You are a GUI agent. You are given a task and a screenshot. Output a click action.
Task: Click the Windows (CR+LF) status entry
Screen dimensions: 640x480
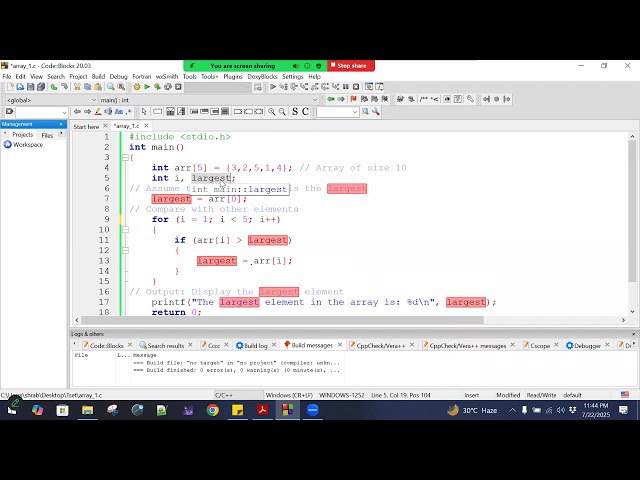point(289,395)
